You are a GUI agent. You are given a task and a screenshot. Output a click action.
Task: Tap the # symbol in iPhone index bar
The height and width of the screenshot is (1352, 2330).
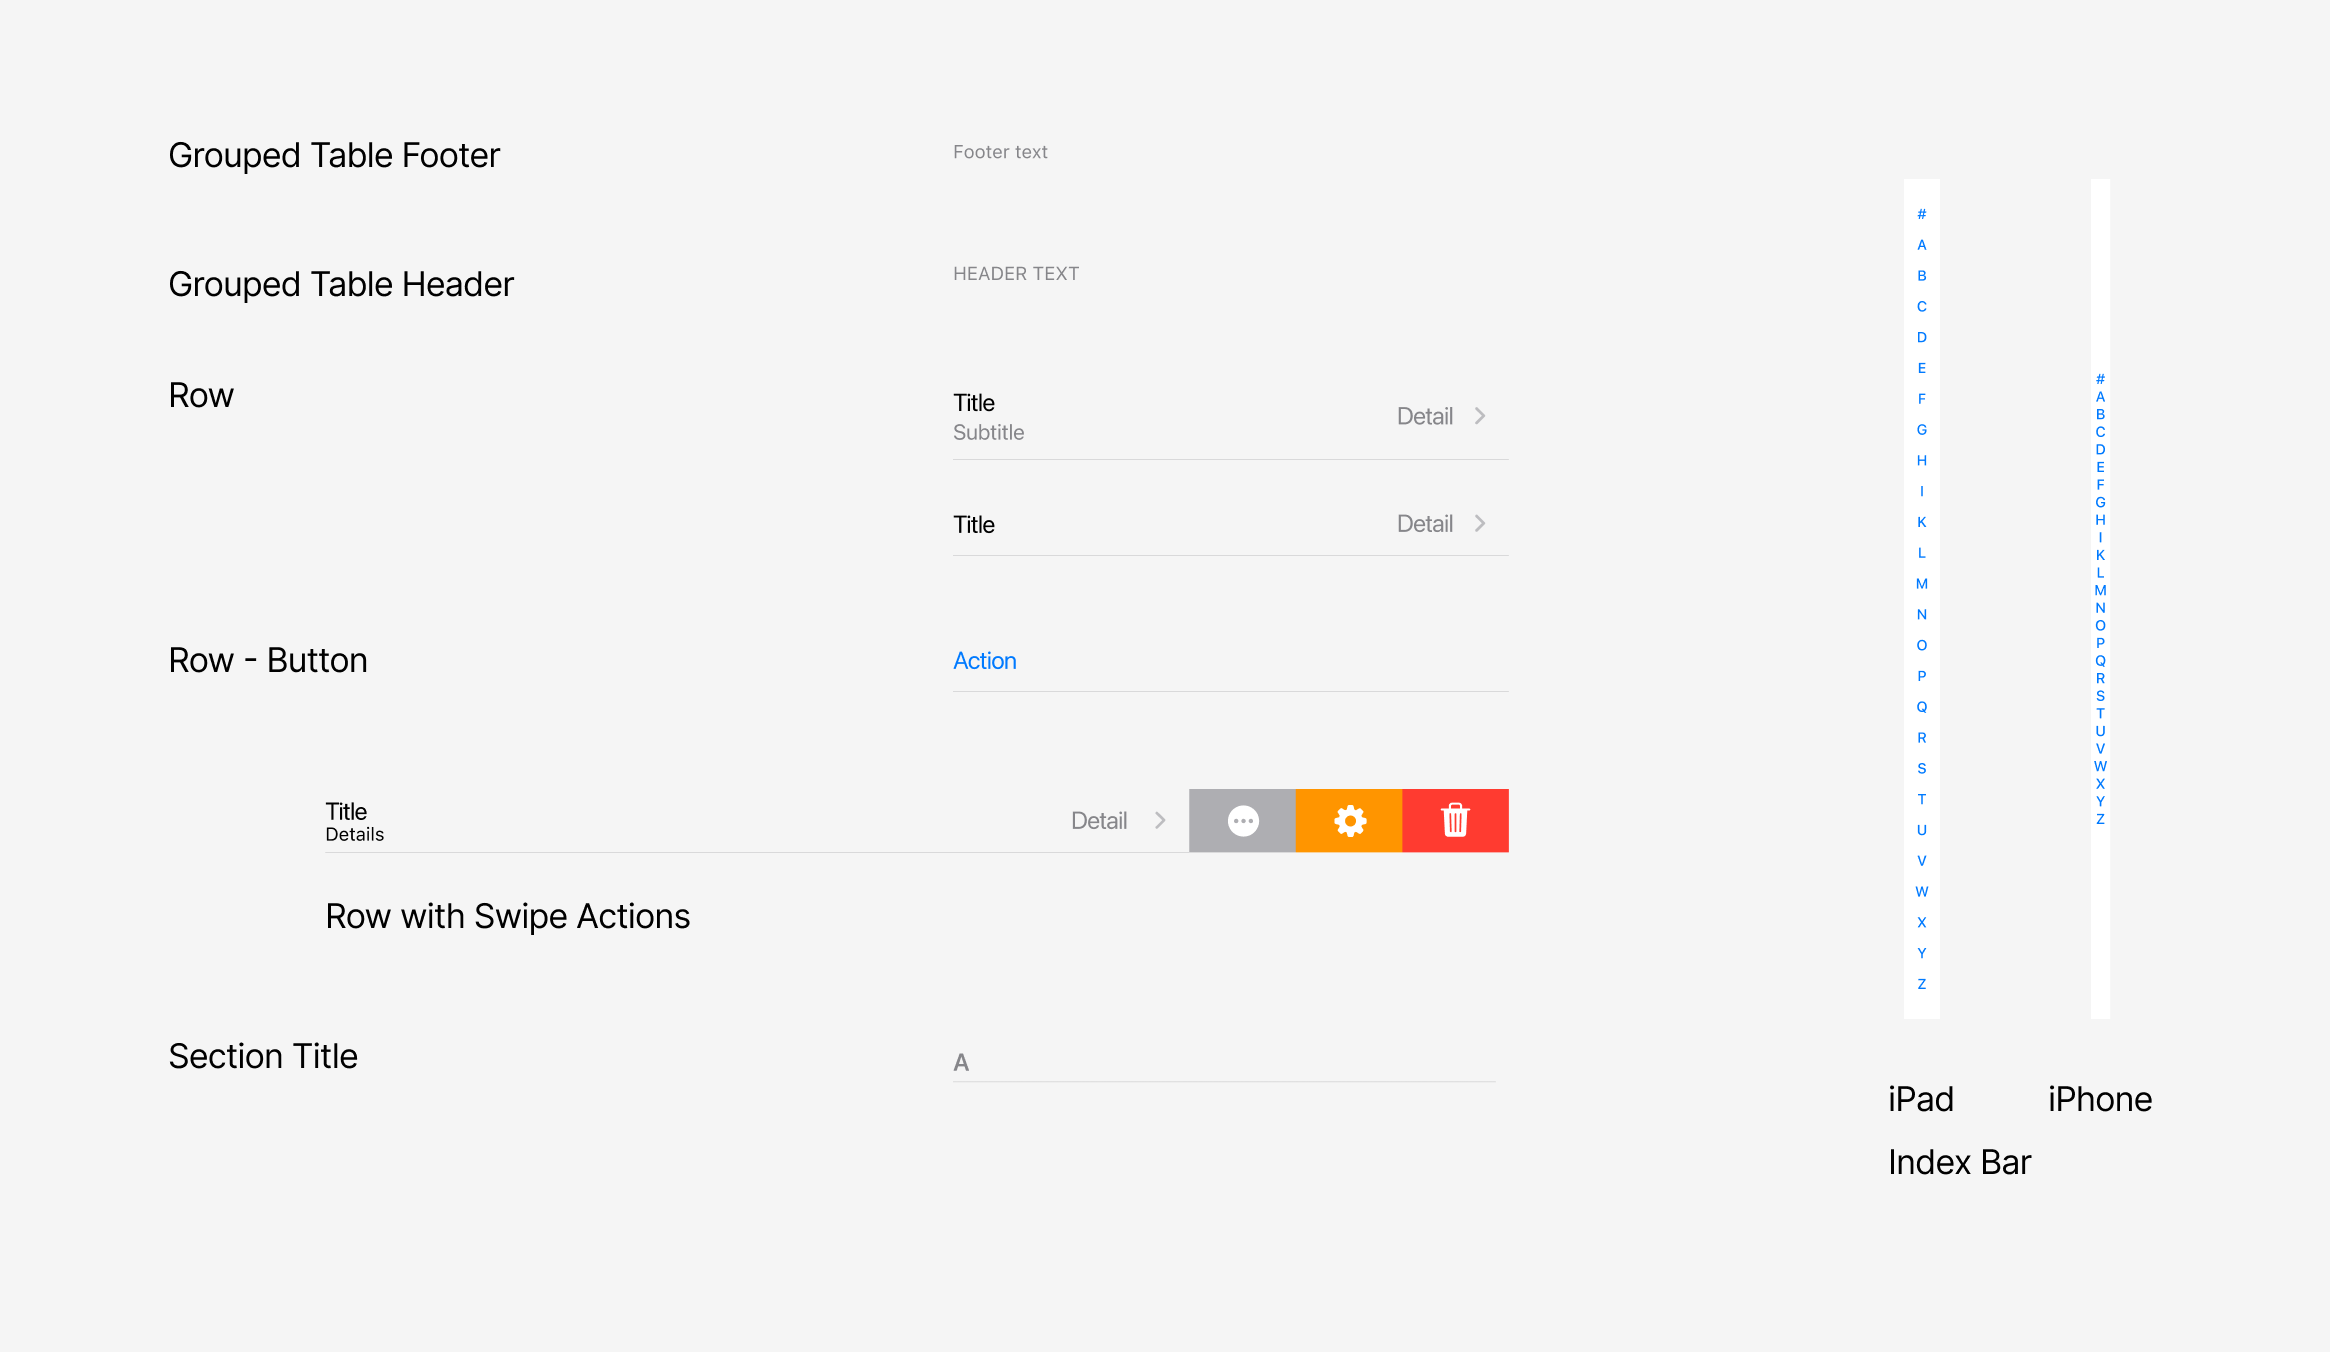click(x=2100, y=379)
